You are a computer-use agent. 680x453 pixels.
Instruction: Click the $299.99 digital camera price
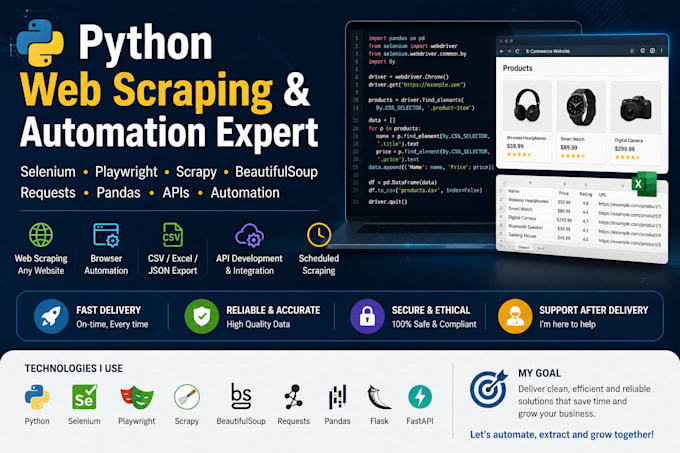pyautogui.click(x=624, y=149)
